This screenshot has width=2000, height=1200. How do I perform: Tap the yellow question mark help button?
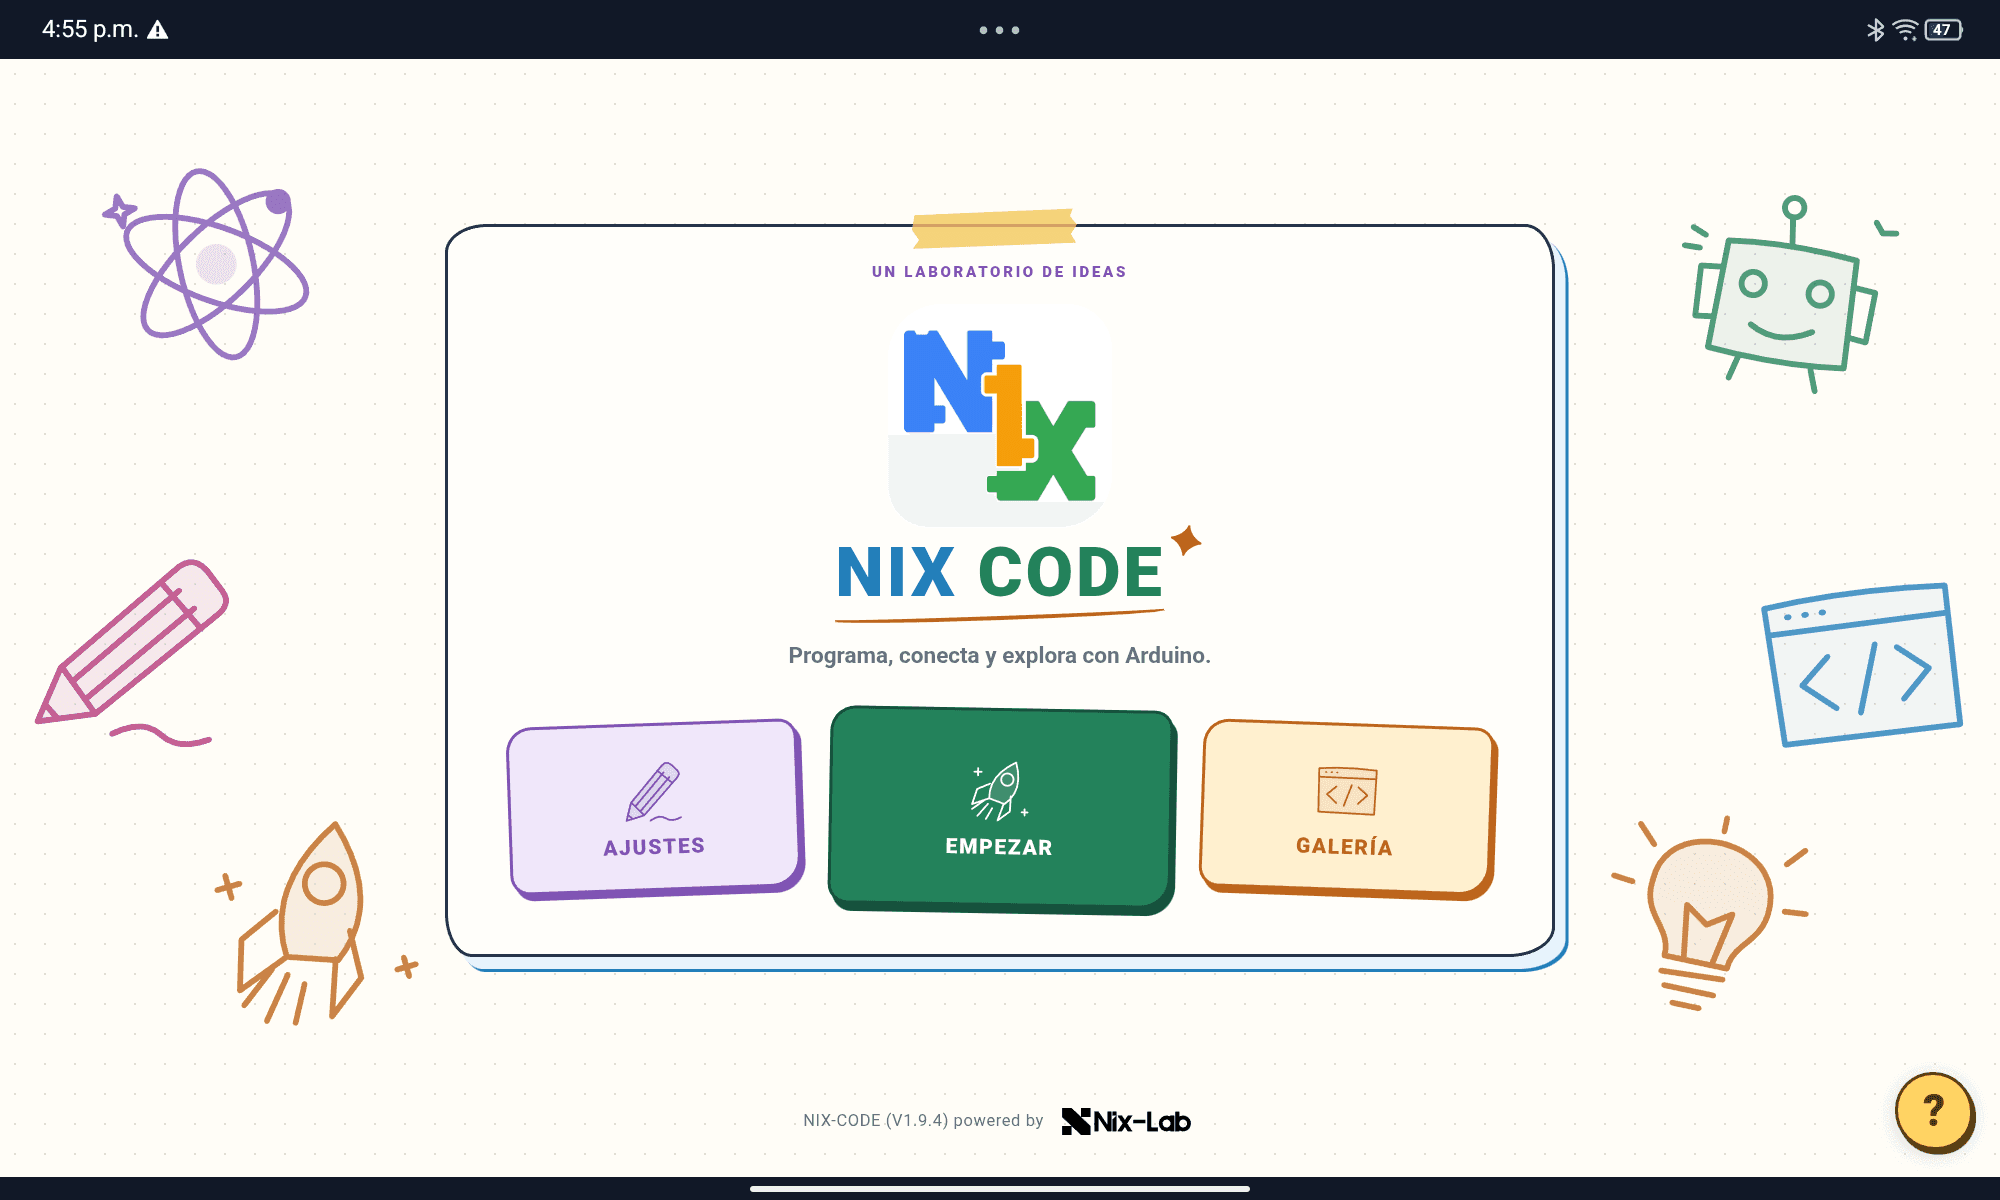coord(1934,1111)
